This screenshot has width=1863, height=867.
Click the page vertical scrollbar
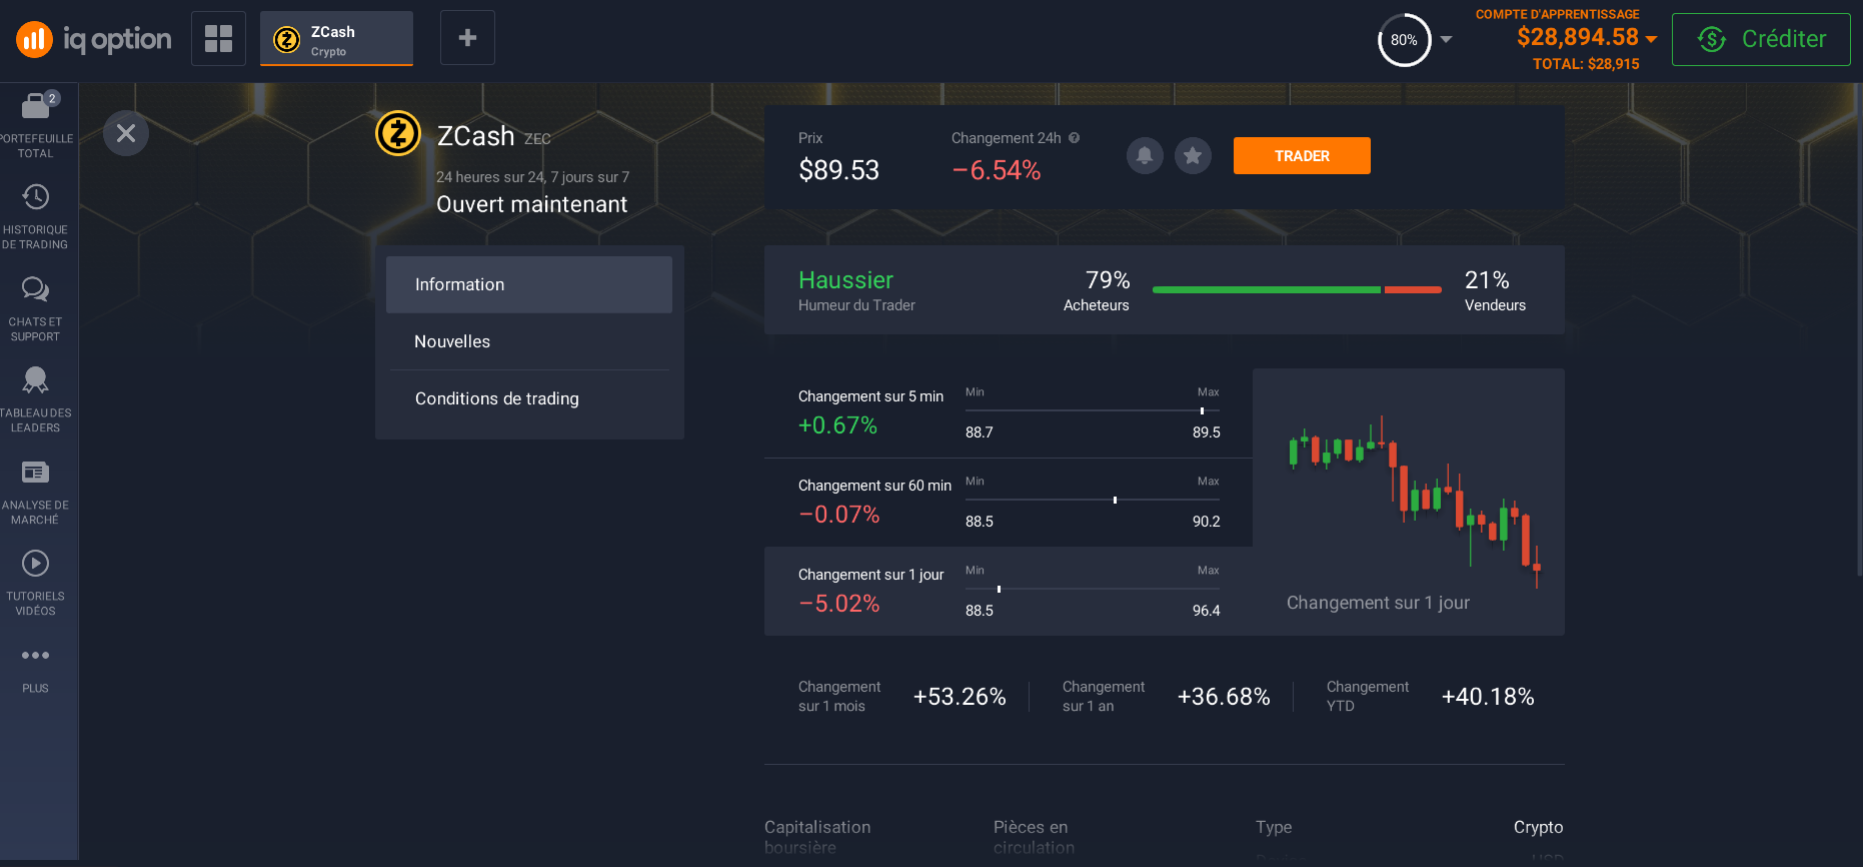point(1859,328)
